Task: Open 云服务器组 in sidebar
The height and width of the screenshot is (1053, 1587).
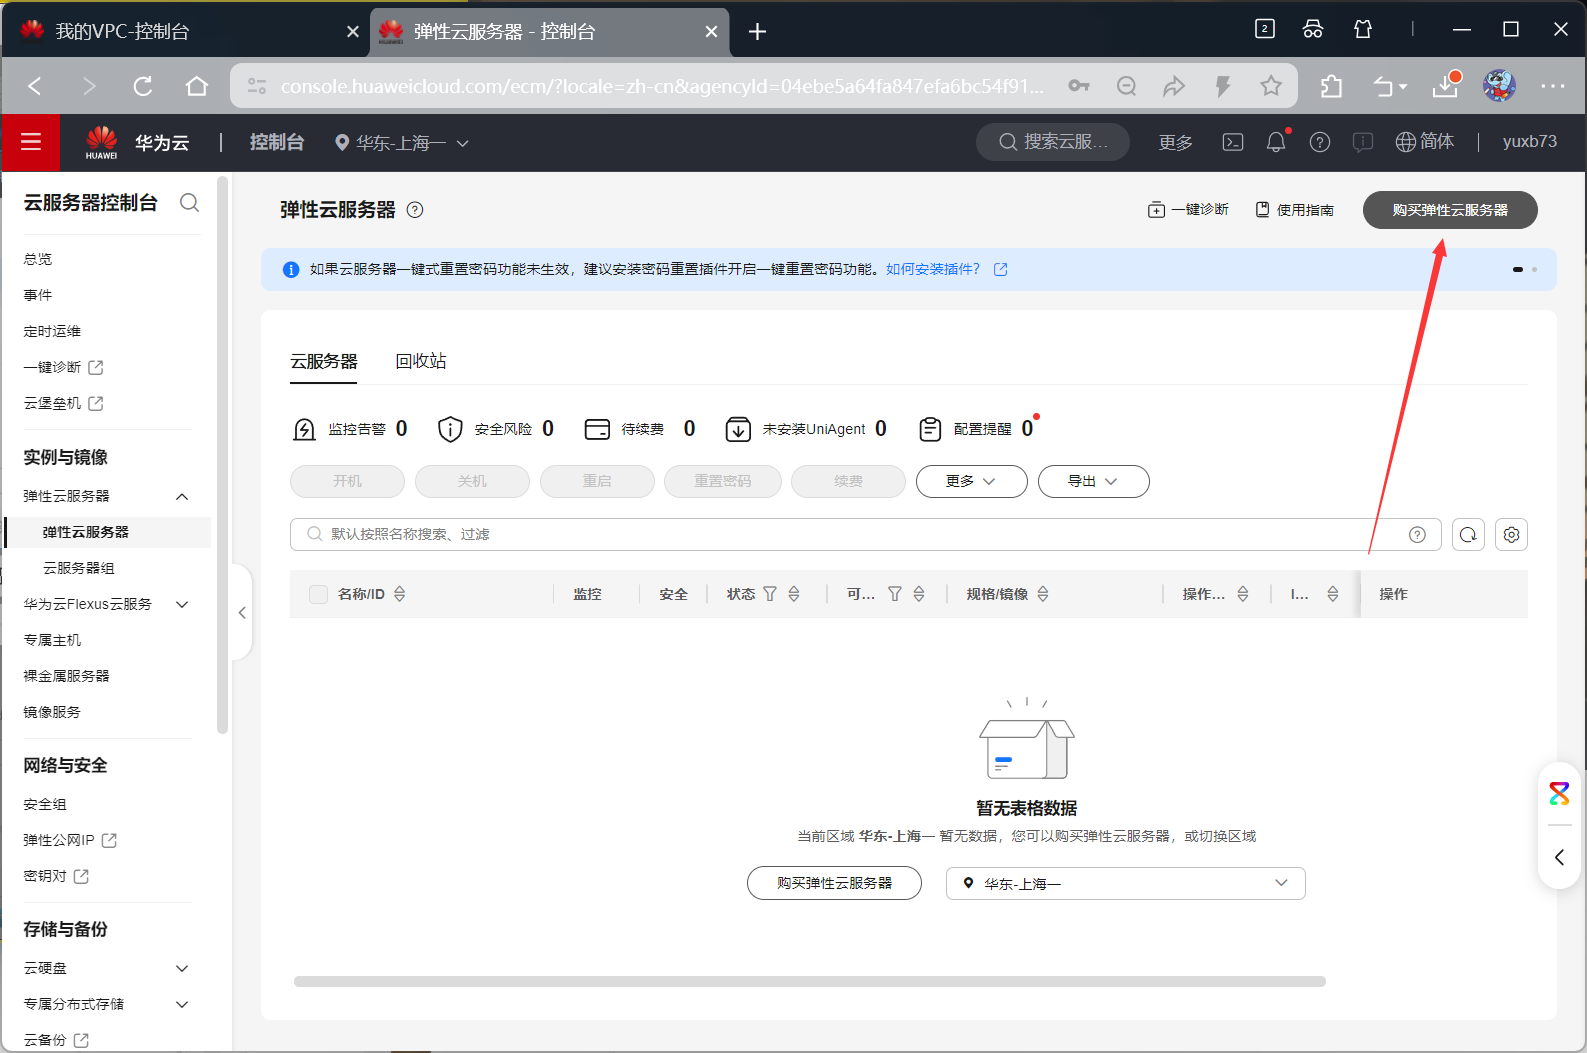Action: click(x=79, y=568)
